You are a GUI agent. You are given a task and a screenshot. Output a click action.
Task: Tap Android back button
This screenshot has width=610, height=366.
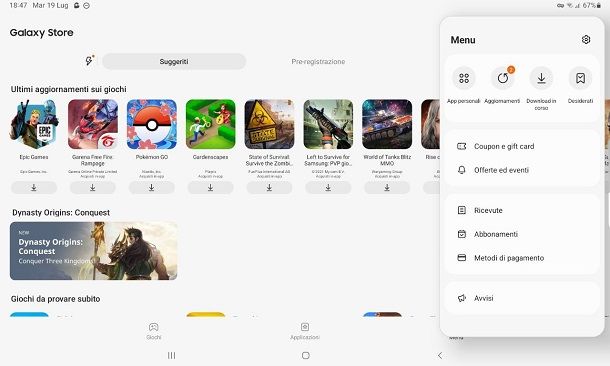tap(440, 355)
